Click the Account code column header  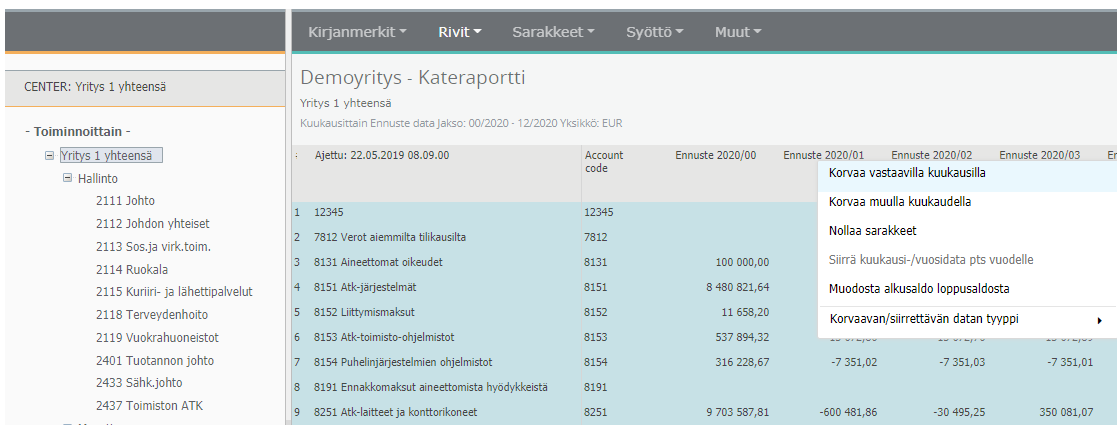[x=604, y=162]
